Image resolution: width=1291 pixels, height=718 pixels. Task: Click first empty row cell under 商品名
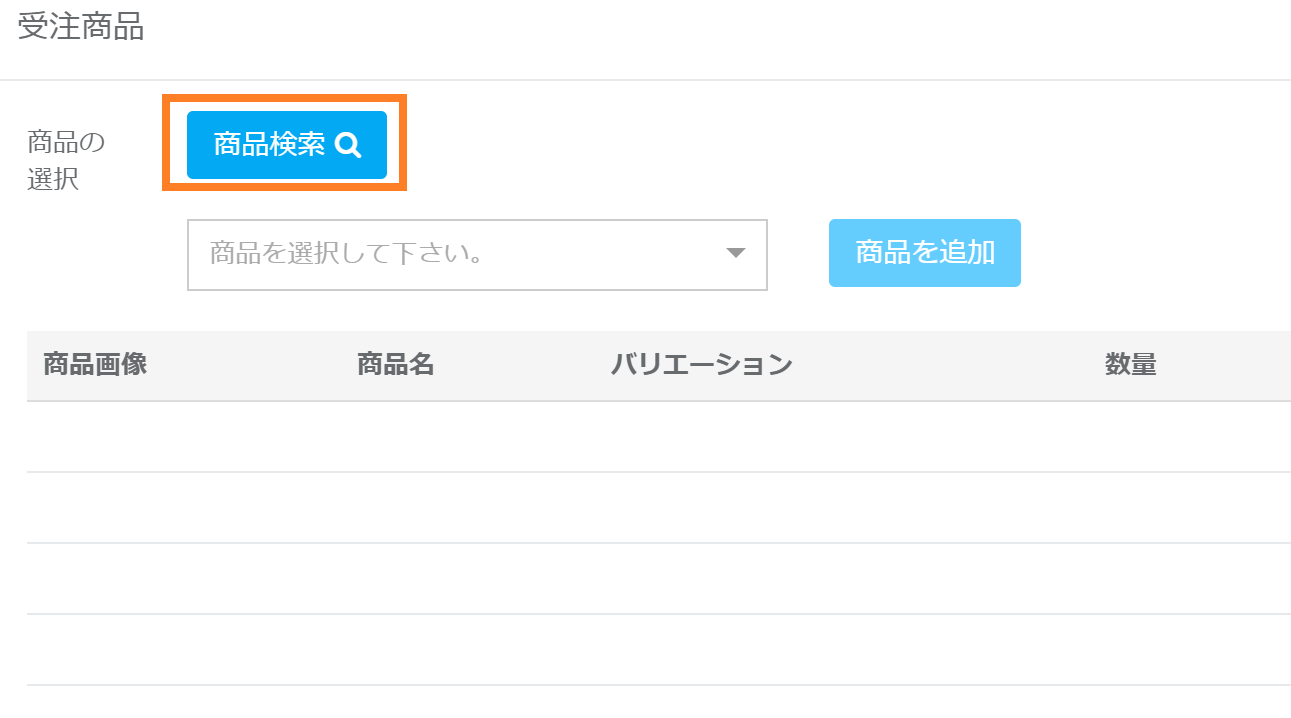(395, 437)
